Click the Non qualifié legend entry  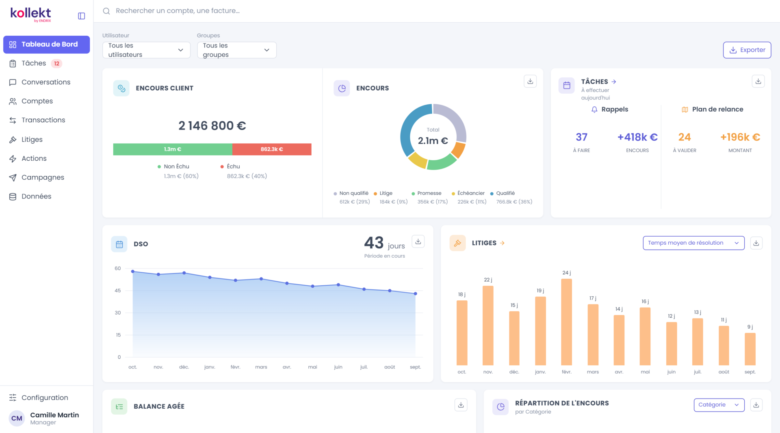pyautogui.click(x=352, y=197)
